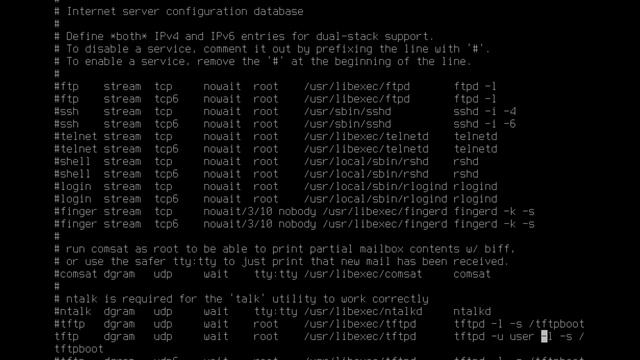Click the '/usr/libexec/ntalkd' path

coord(363,311)
